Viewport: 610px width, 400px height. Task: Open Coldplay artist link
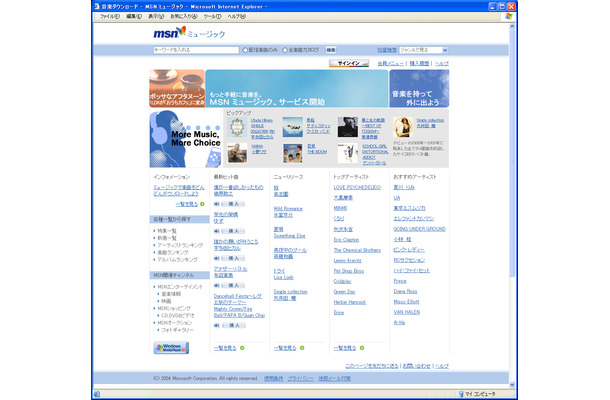pyautogui.click(x=342, y=281)
